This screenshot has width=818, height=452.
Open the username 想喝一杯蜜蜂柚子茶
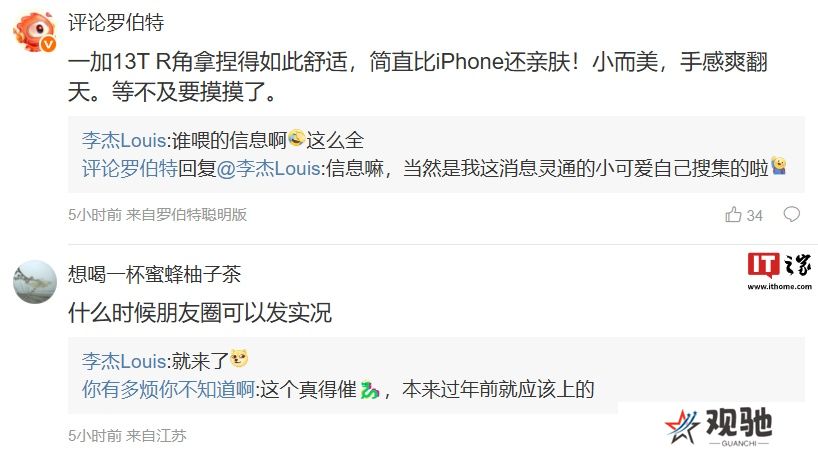pos(154,275)
